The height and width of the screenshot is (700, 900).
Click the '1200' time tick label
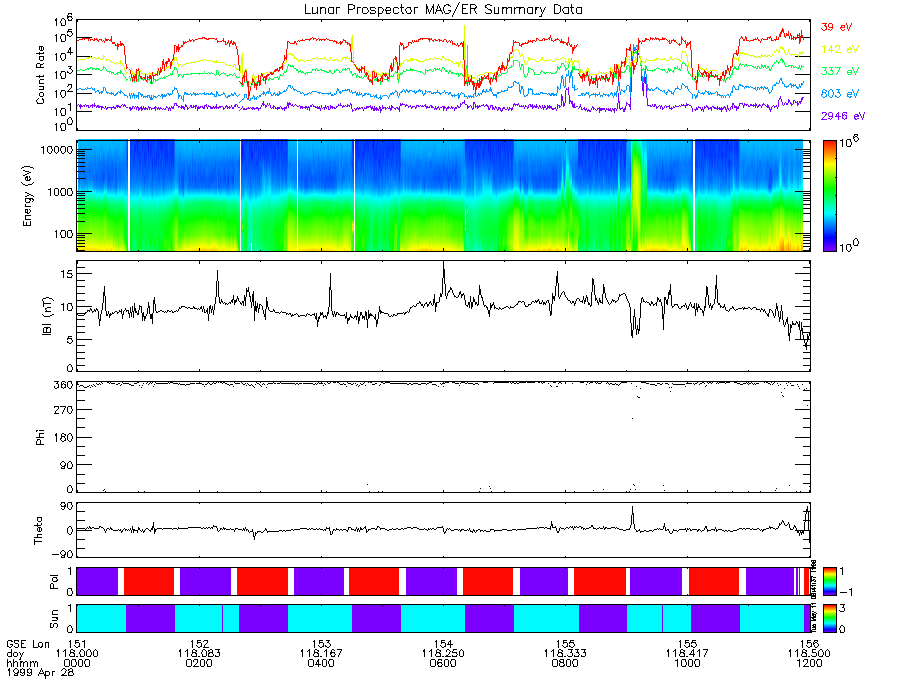(809, 663)
